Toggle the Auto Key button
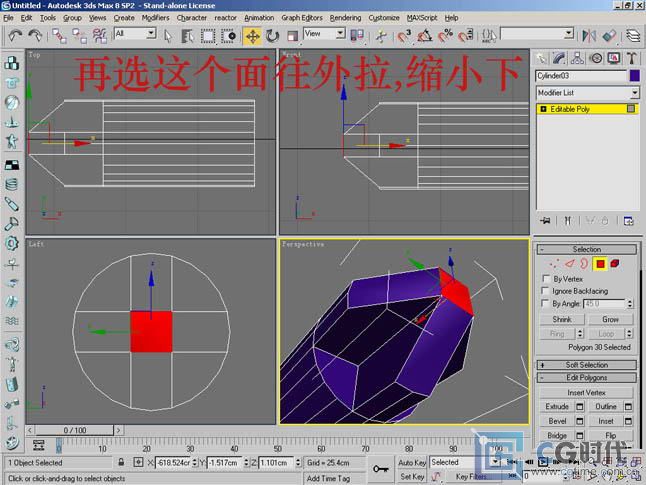 412,463
